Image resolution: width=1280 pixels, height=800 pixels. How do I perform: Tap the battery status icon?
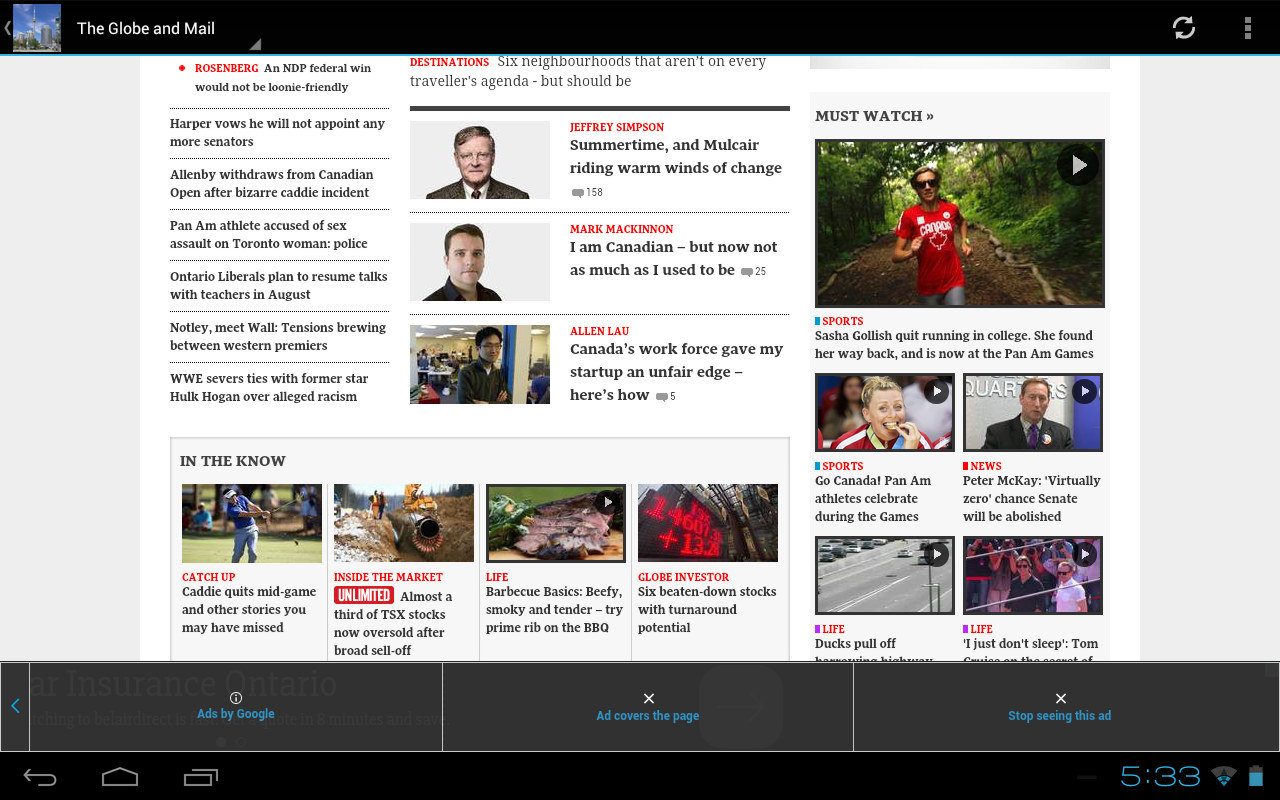1256,776
